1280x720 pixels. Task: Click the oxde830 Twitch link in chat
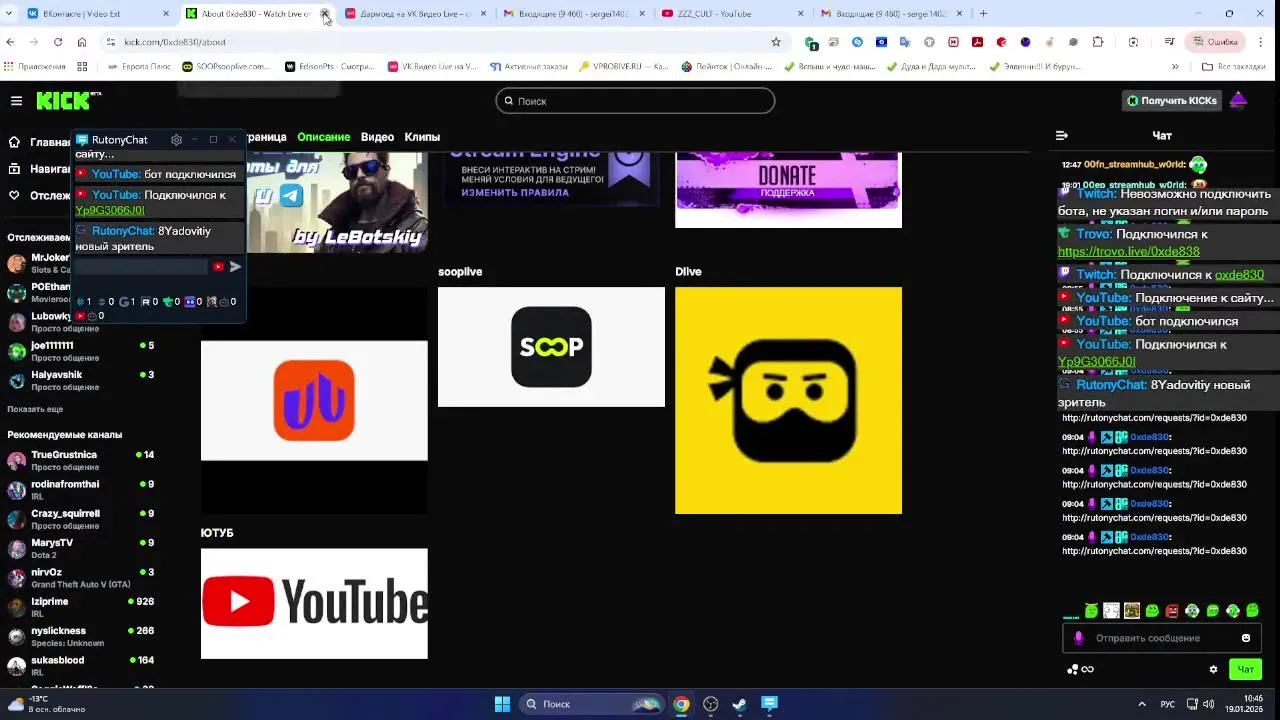1239,275
